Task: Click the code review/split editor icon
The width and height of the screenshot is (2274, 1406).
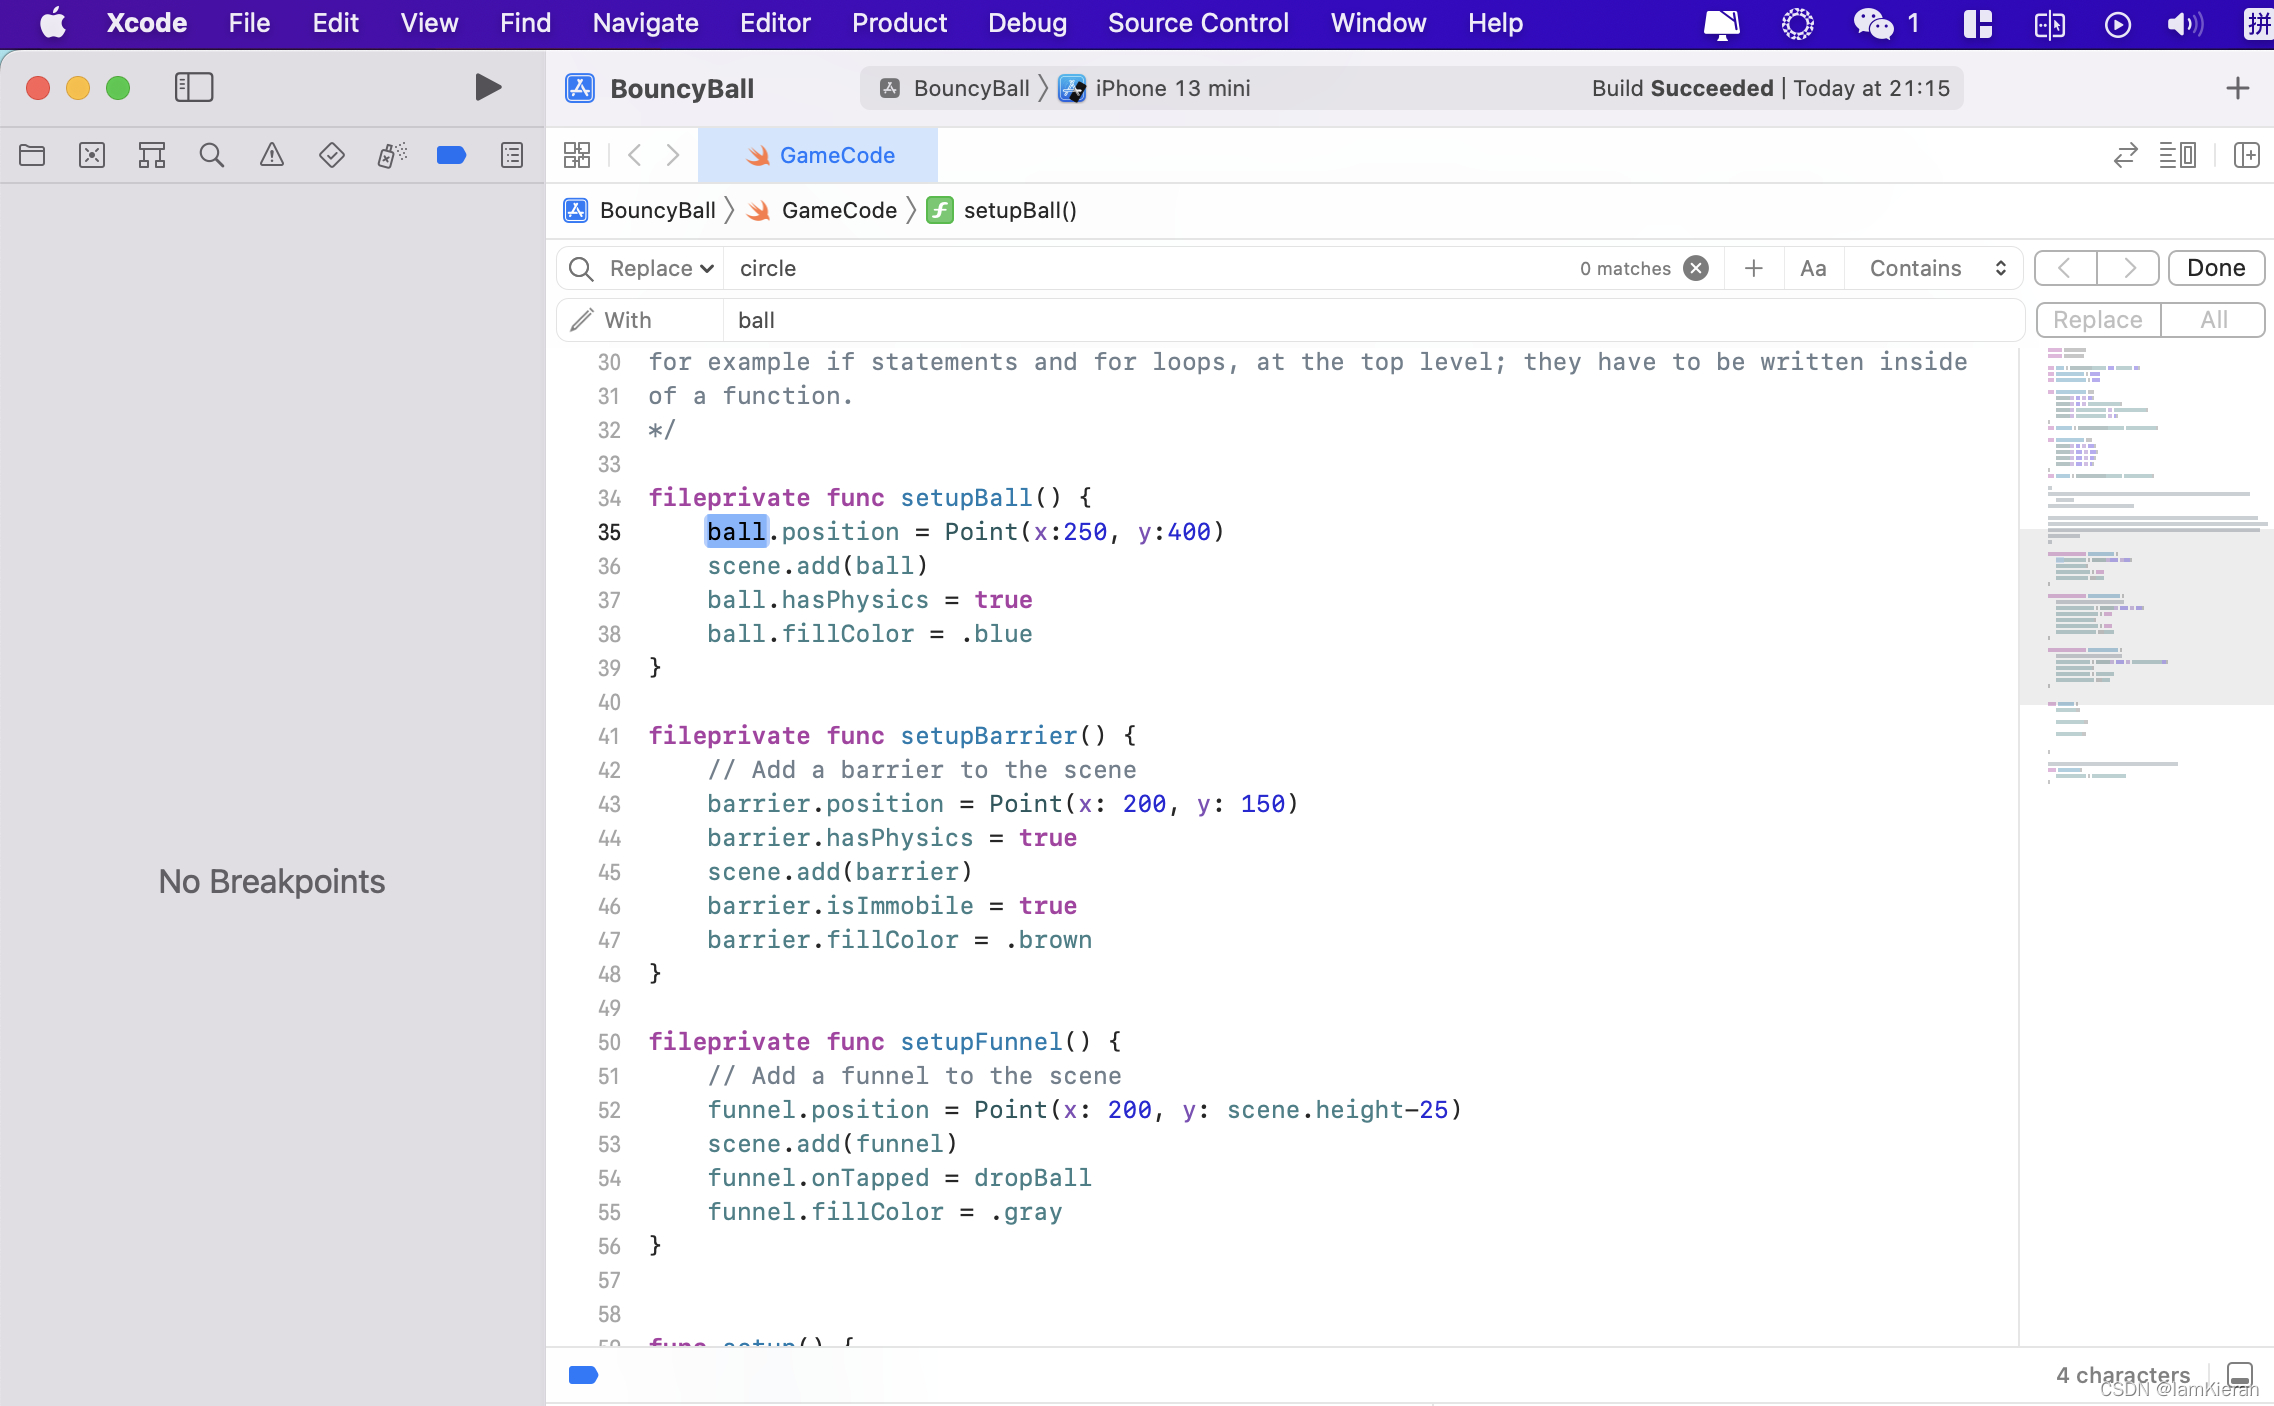Action: coord(2126,154)
